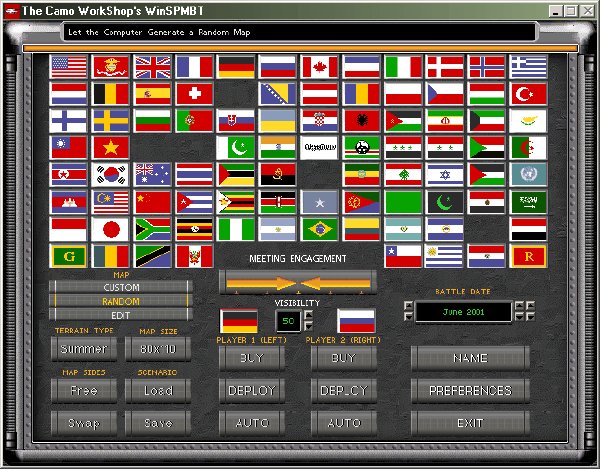The width and height of the screenshot is (600, 469).
Task: Open the NAME button
Action: (x=470, y=358)
